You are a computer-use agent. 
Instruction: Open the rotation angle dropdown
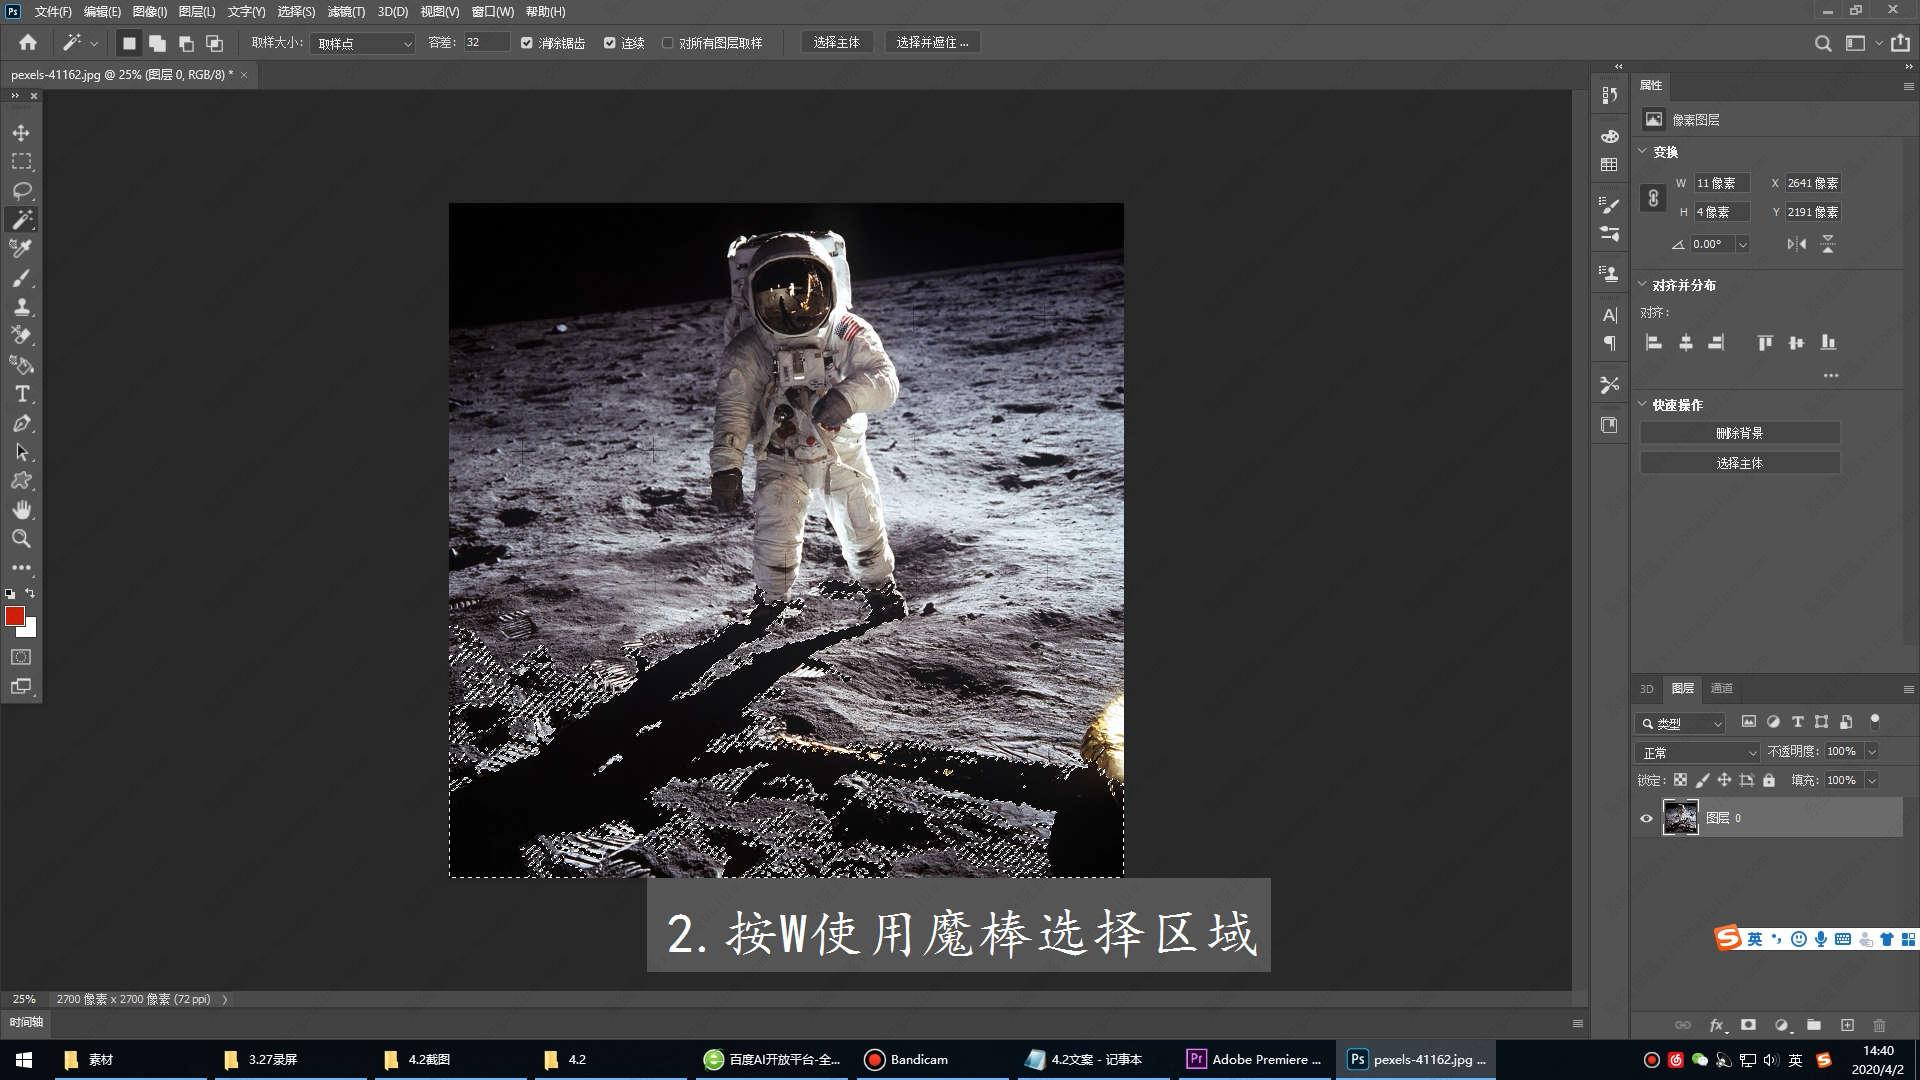click(x=1742, y=244)
